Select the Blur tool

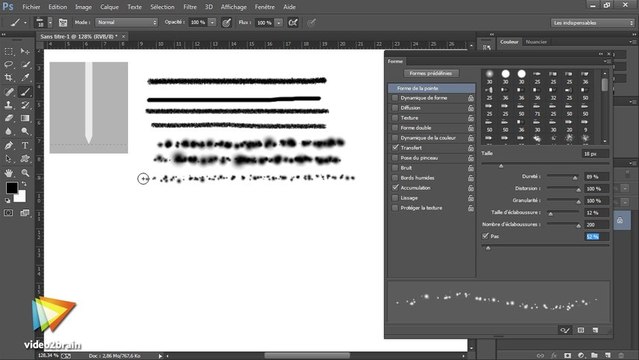(9, 131)
